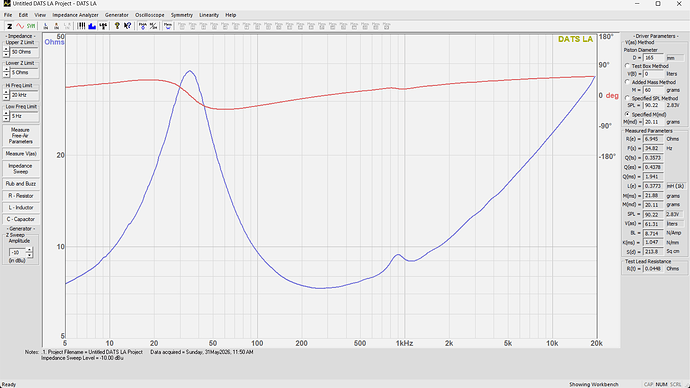Click the R - Resistor button

(x=21, y=196)
